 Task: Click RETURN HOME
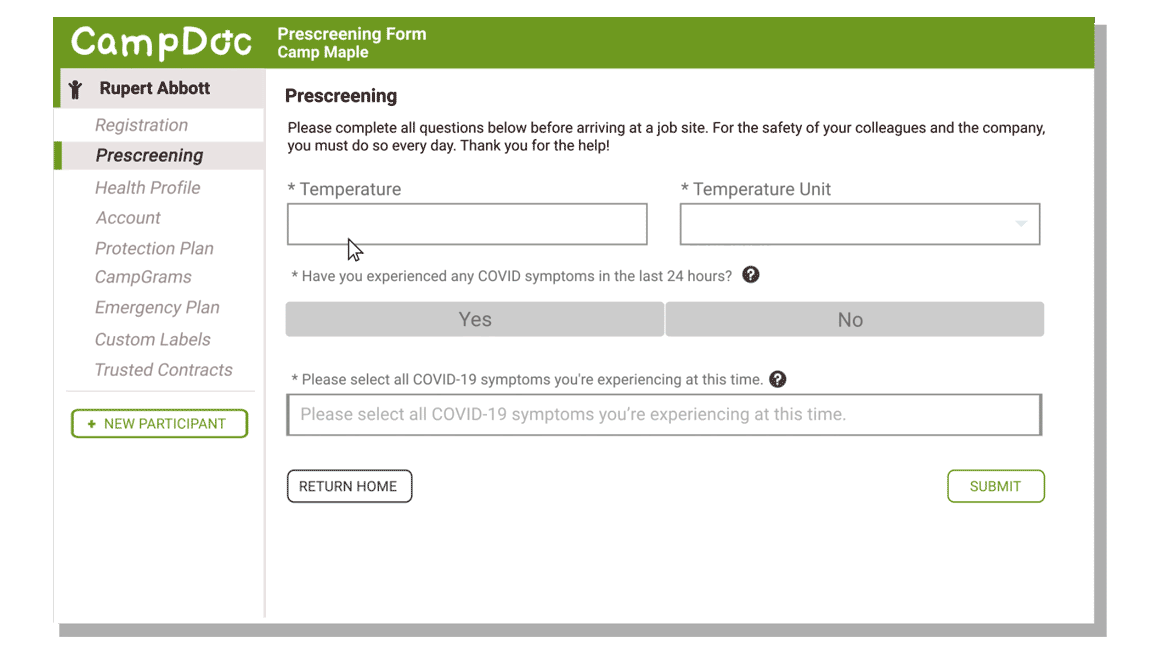[x=349, y=486]
